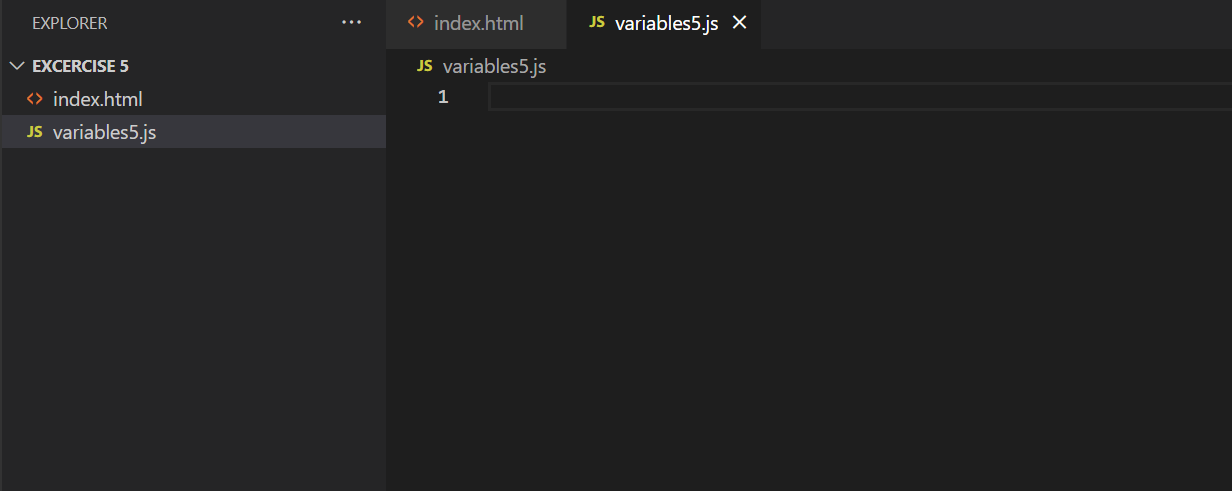Collapse the EXCERCISE 5 folder chevron

click(17, 66)
